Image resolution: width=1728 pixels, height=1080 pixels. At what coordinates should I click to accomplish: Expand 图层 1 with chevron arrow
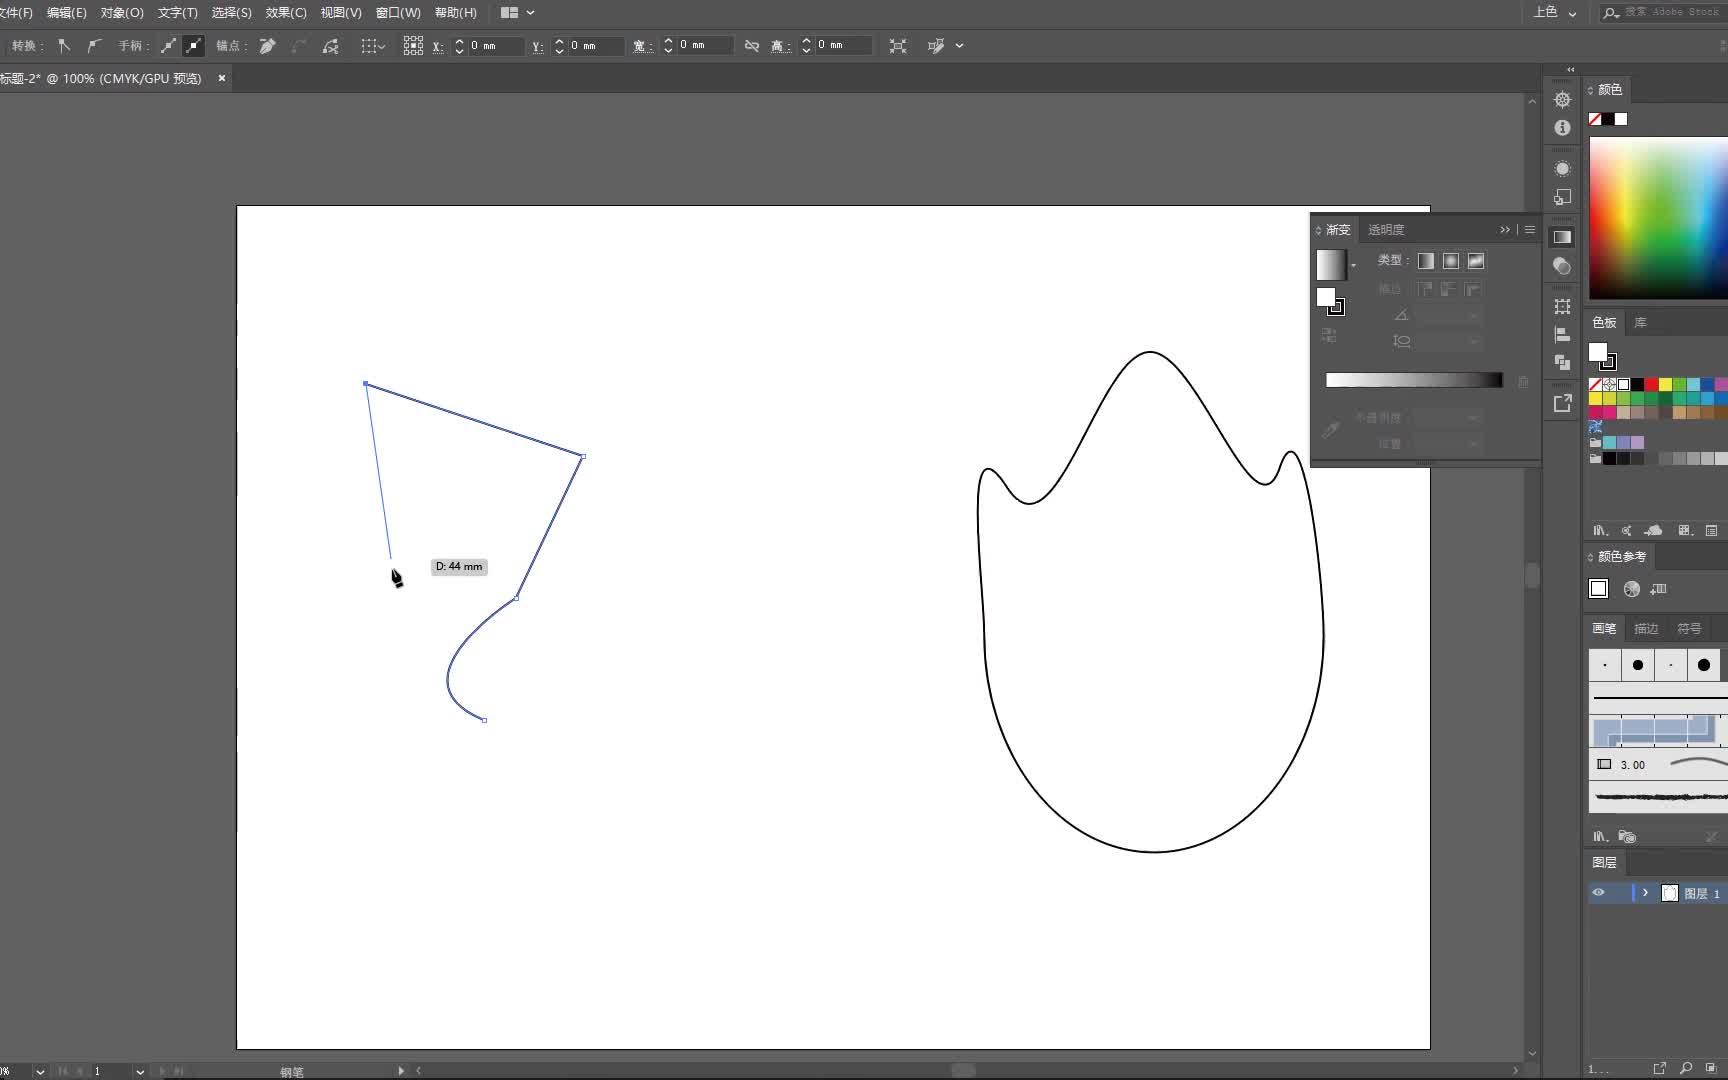1645,893
